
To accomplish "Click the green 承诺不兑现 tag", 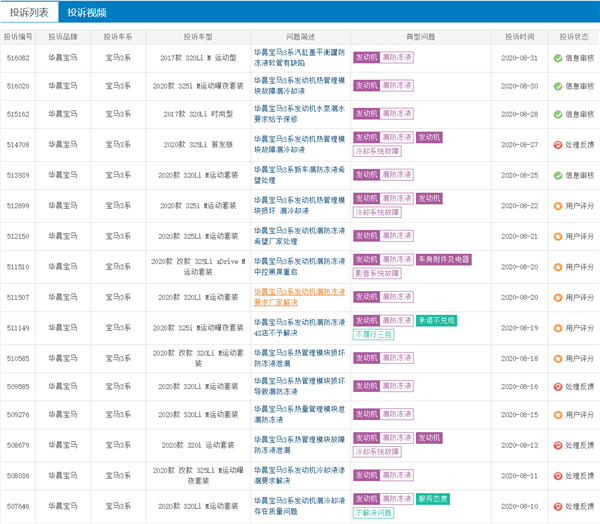I will tap(436, 321).
